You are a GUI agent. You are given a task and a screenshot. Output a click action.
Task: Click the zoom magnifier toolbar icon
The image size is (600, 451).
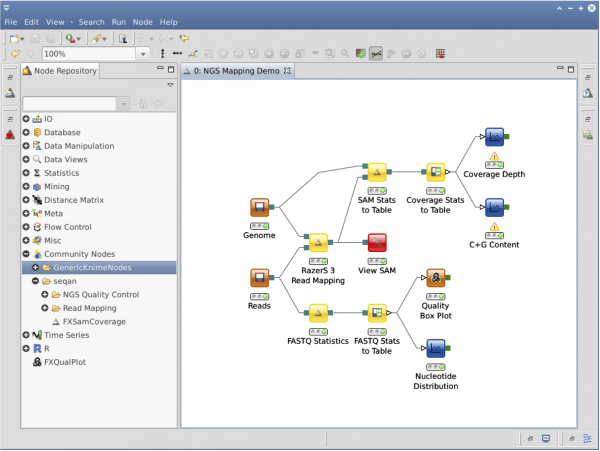pos(345,54)
